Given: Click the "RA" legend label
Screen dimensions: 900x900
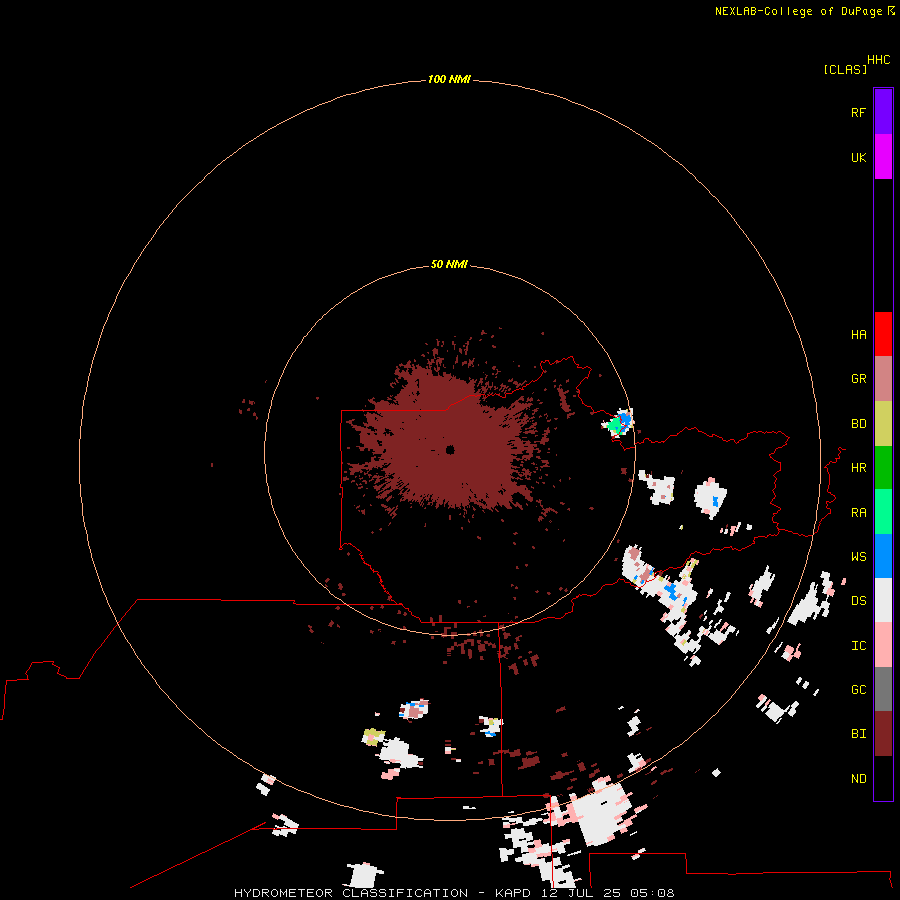Looking at the screenshot, I should (858, 513).
